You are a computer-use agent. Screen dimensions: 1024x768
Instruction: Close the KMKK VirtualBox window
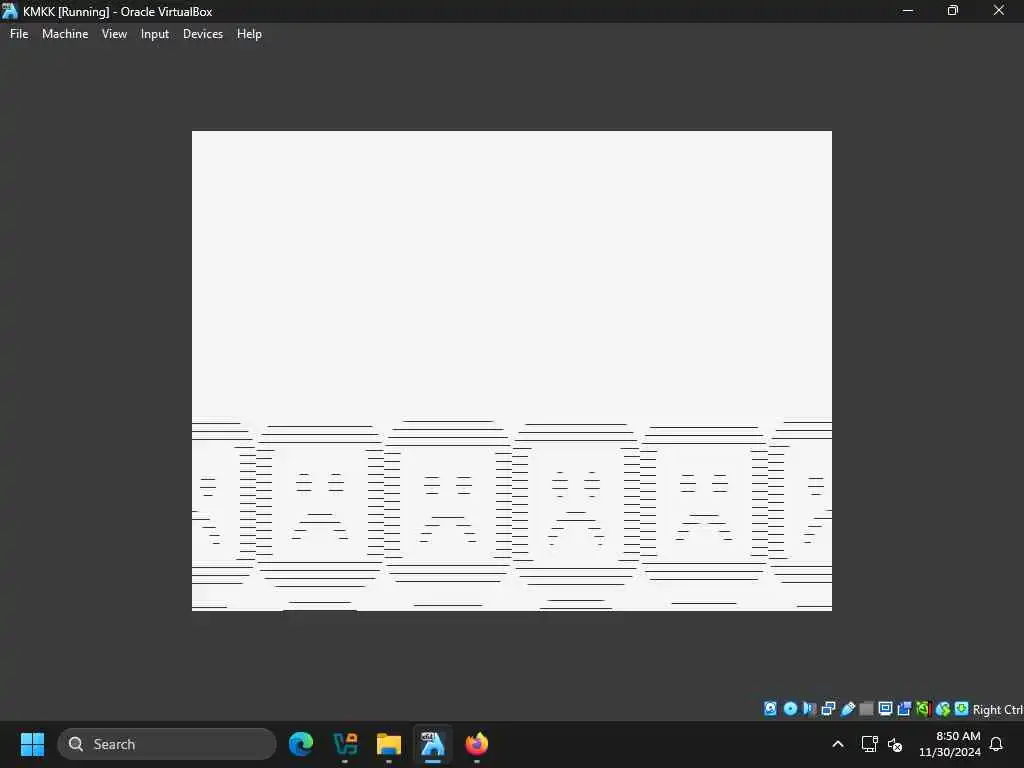[x=999, y=11]
